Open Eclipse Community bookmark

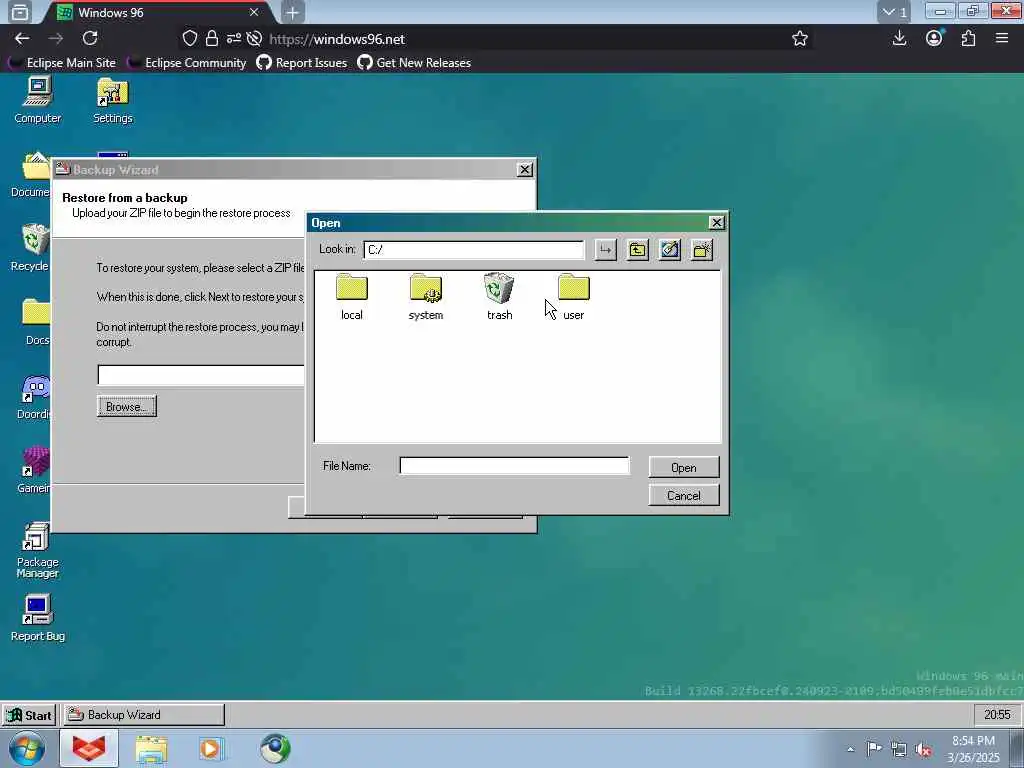tap(187, 63)
